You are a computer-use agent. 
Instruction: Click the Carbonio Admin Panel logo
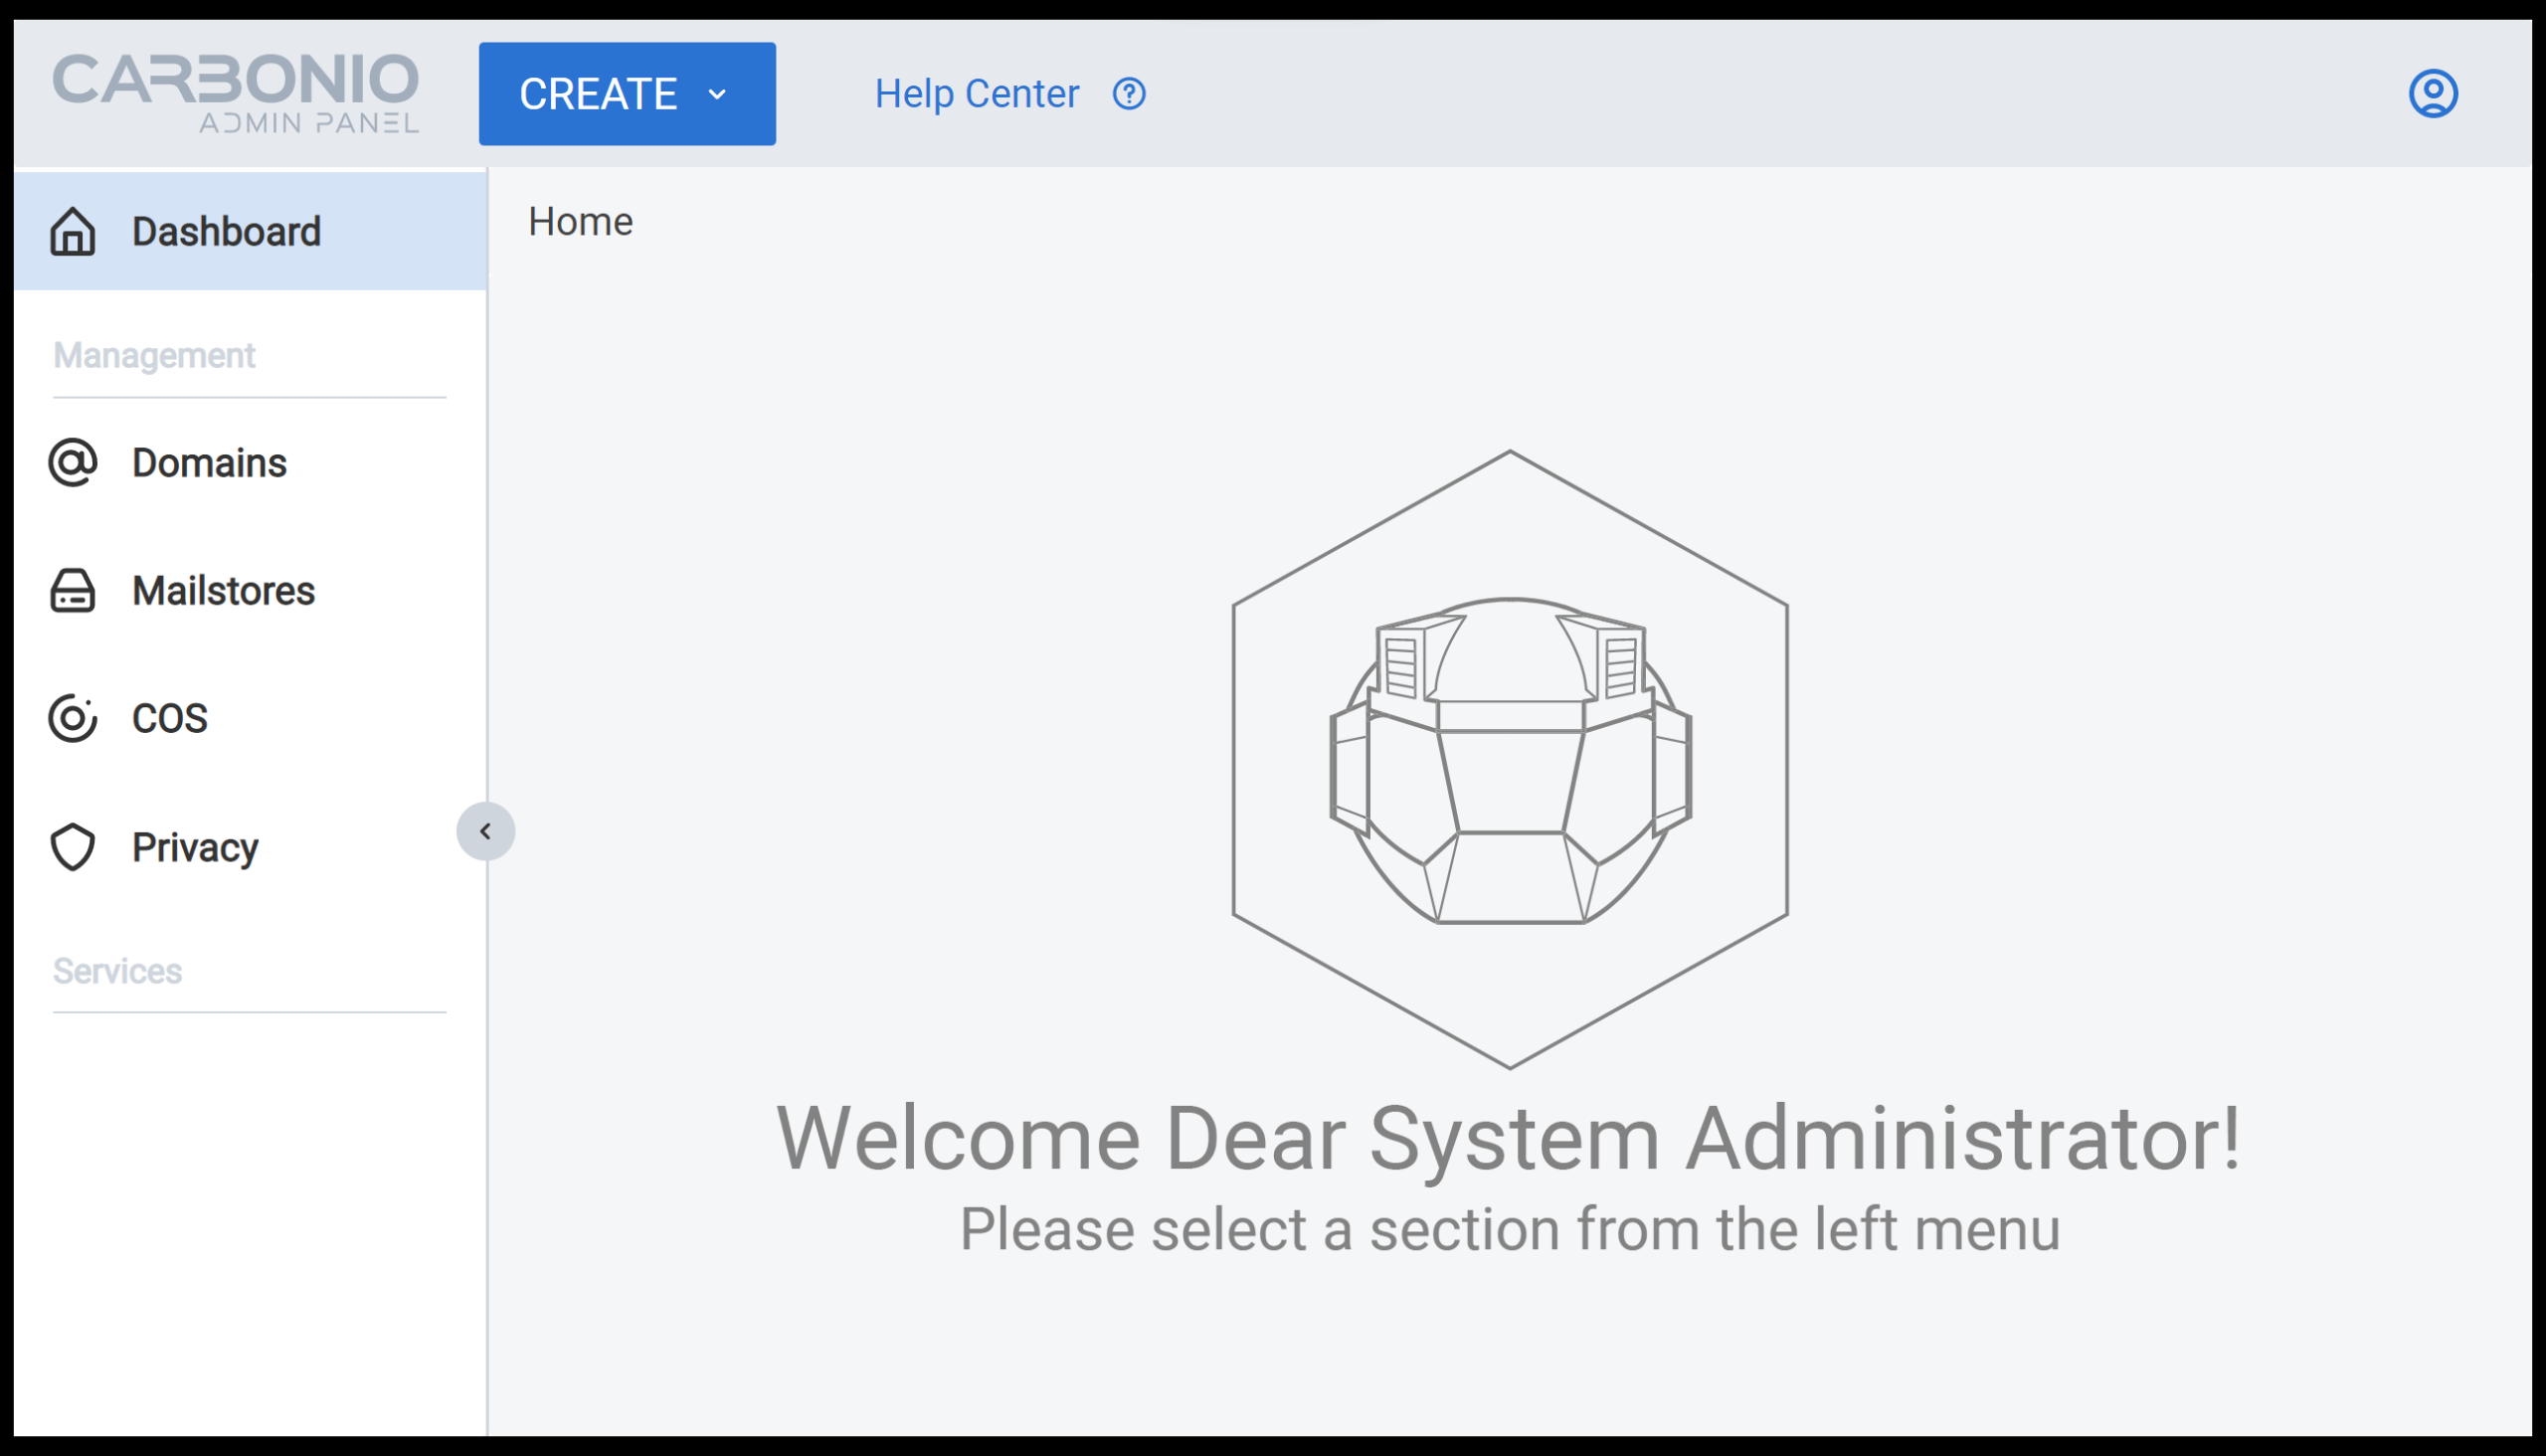(x=236, y=94)
